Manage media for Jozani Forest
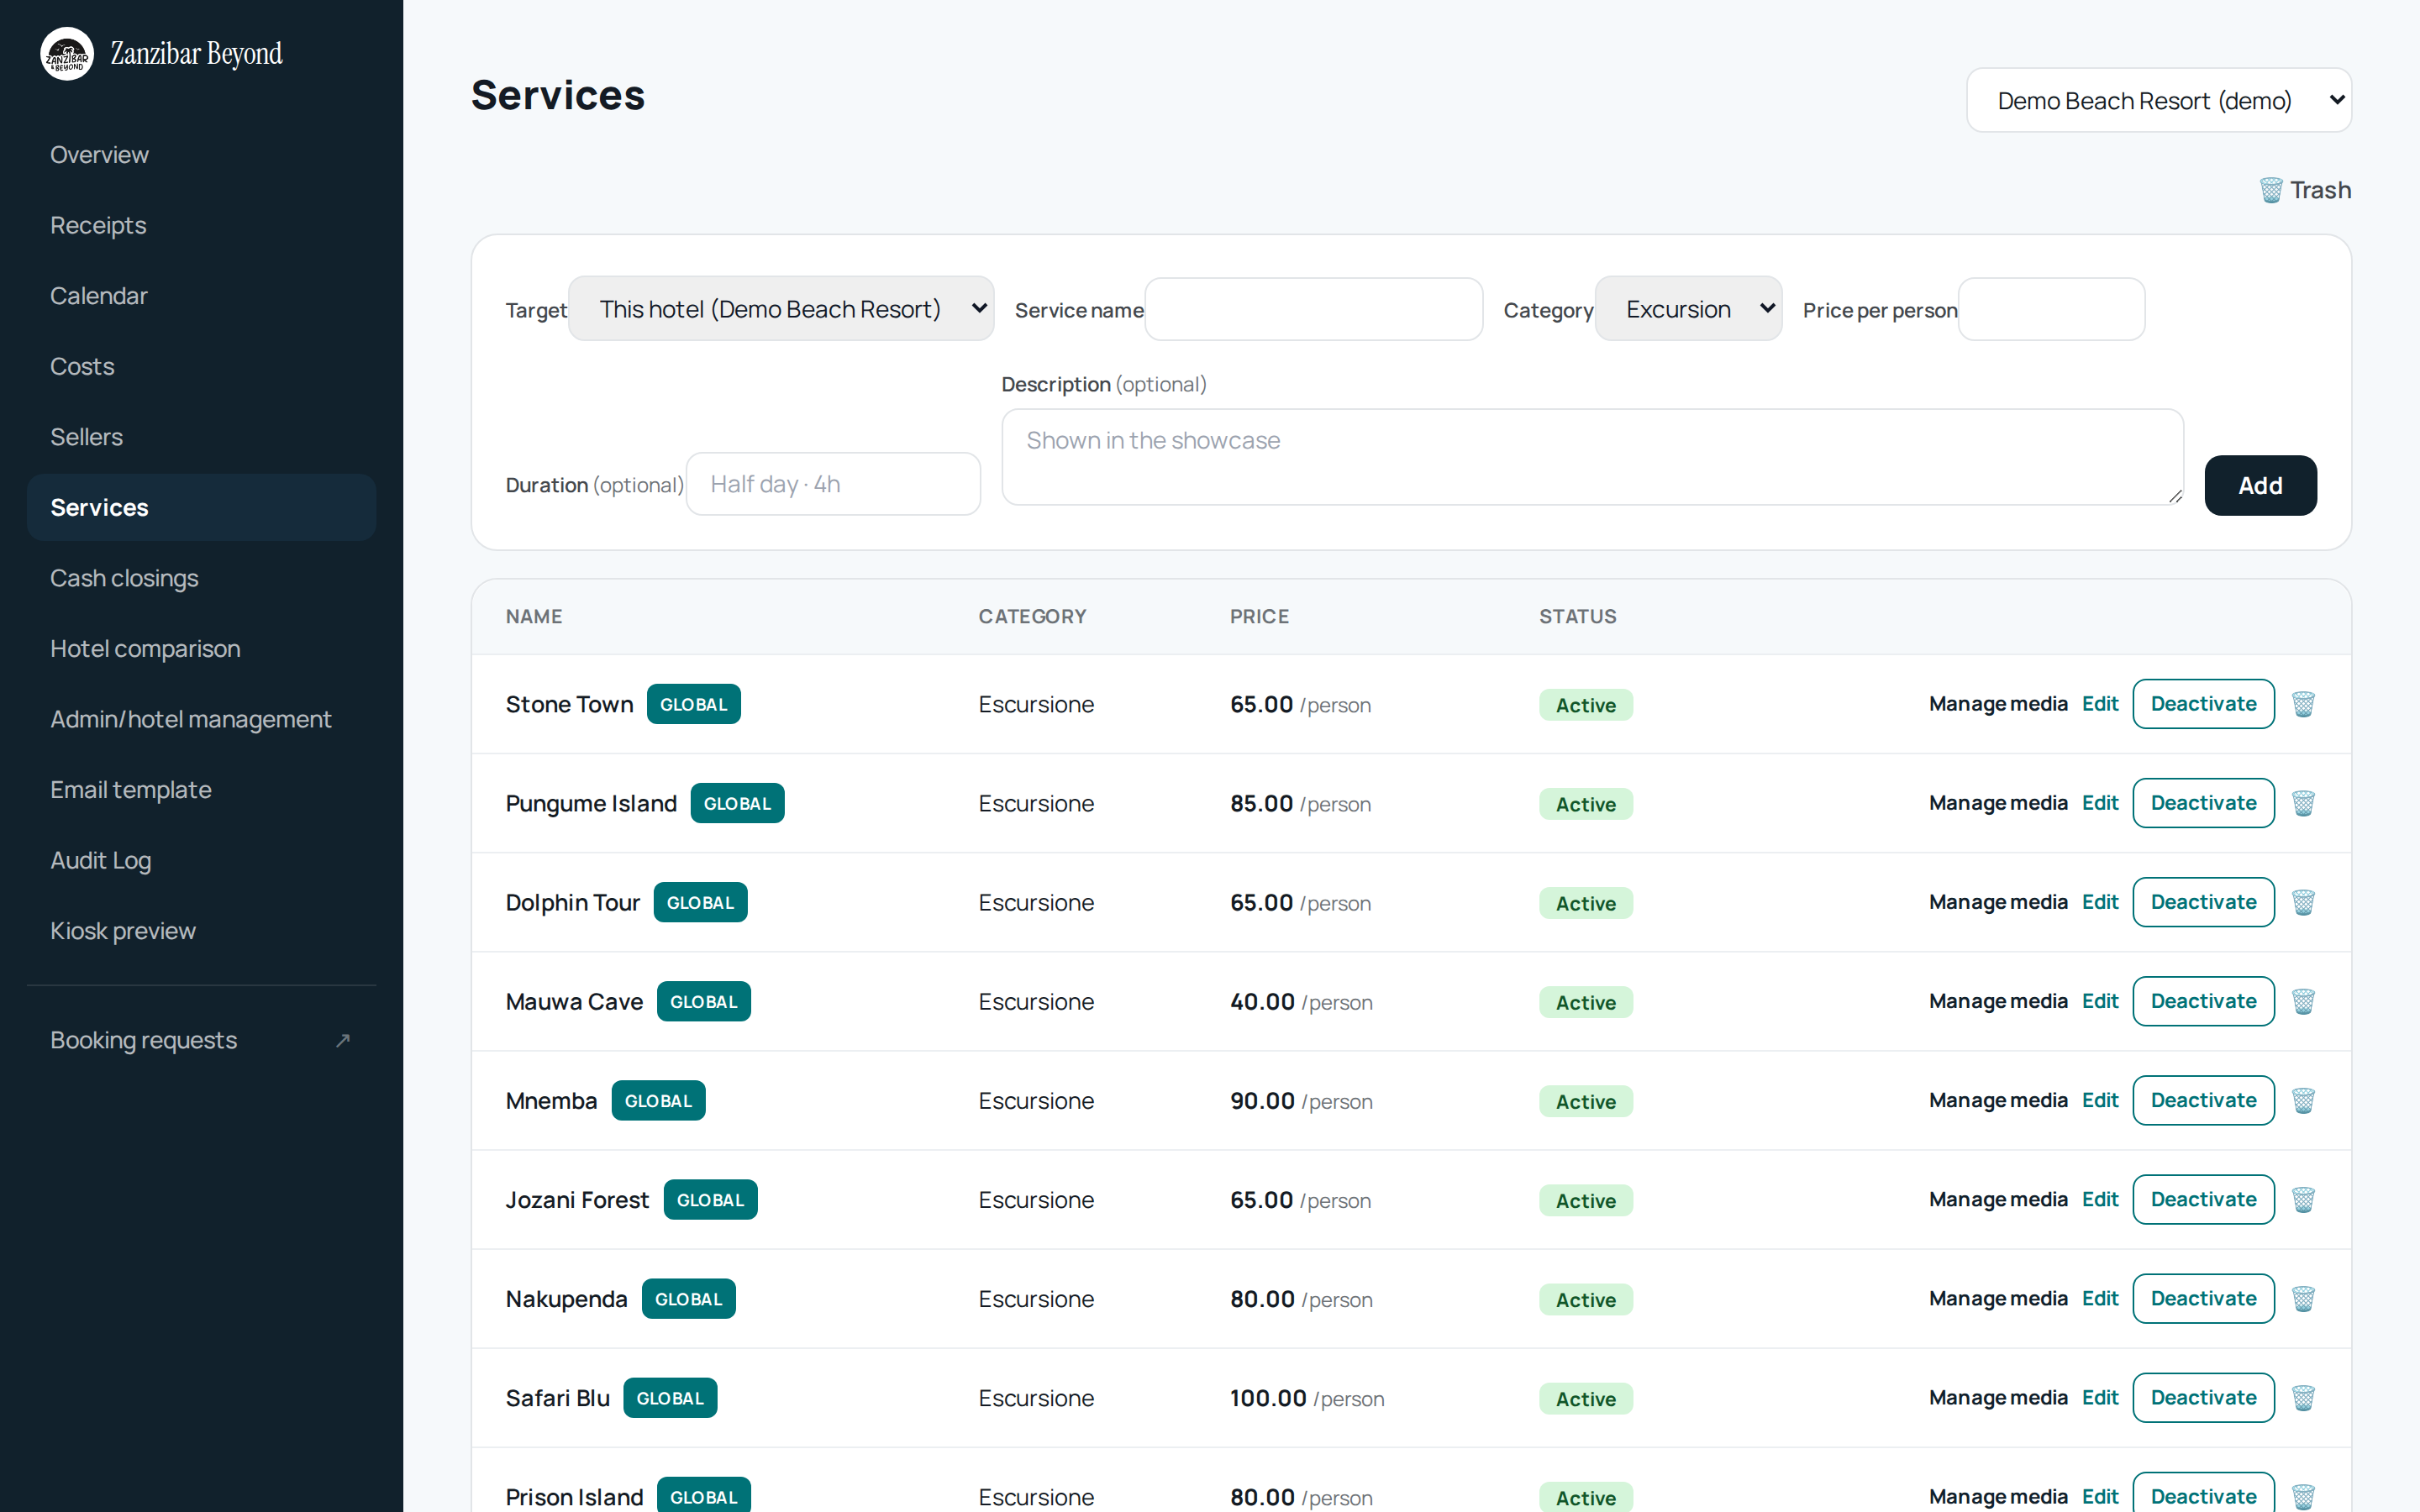 tap(1998, 1199)
